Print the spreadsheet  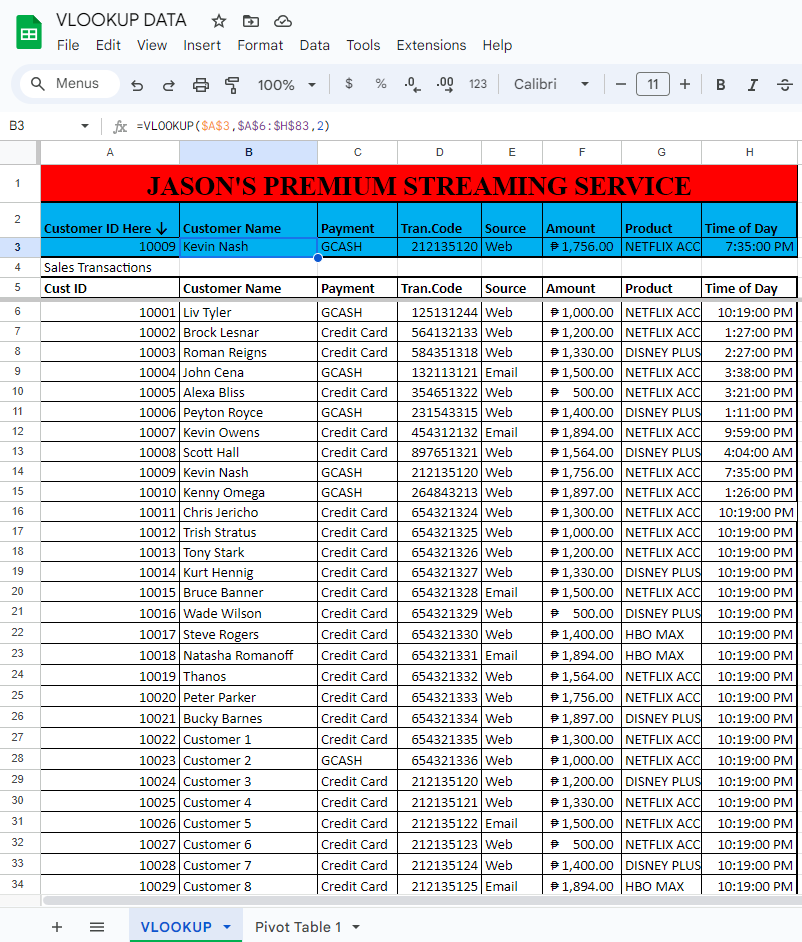pyautogui.click(x=201, y=85)
